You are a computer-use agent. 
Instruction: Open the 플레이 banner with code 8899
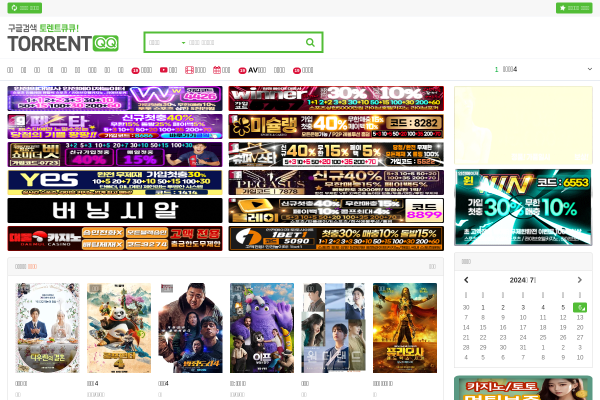[x=336, y=210]
